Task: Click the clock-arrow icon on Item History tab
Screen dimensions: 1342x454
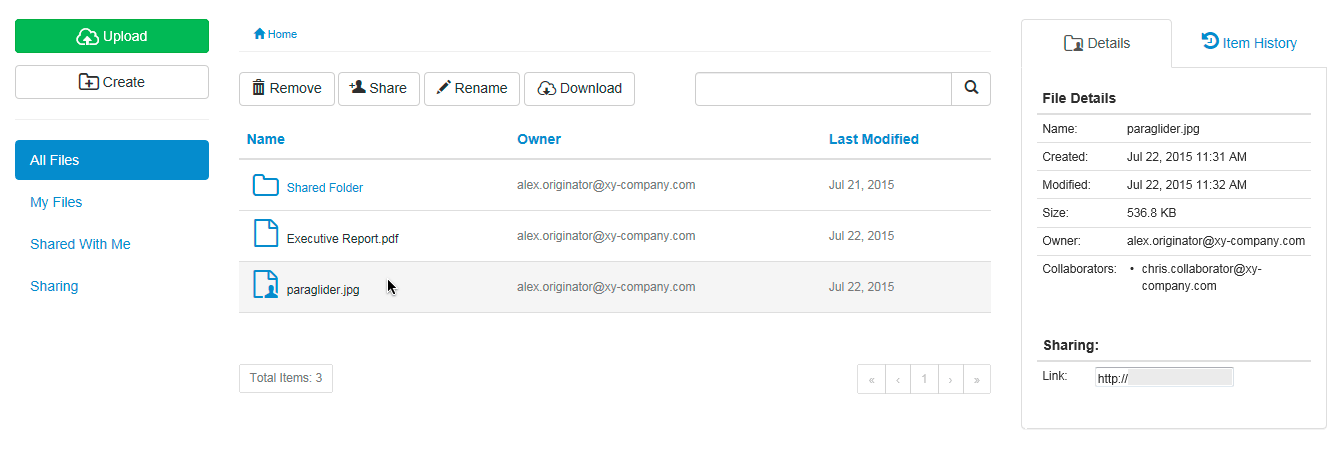Action: (1210, 41)
